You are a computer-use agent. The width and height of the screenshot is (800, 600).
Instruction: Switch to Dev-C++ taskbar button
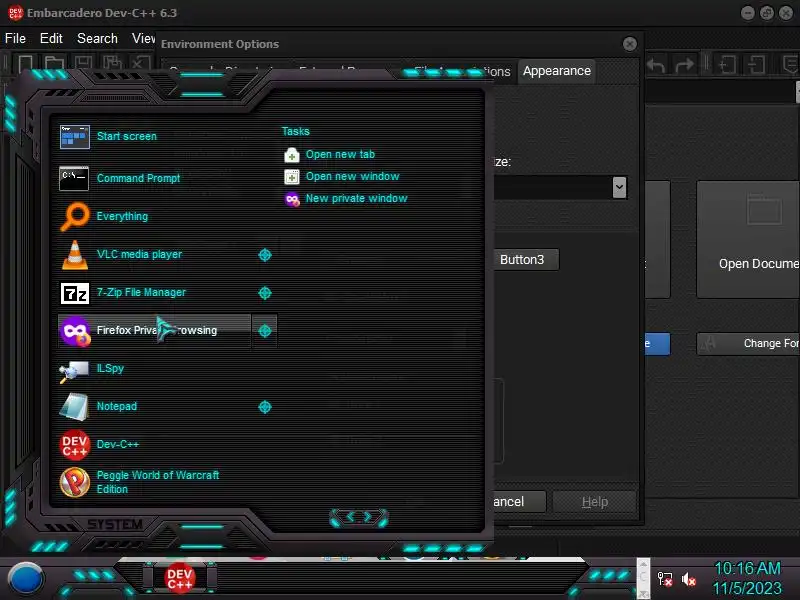coord(180,578)
